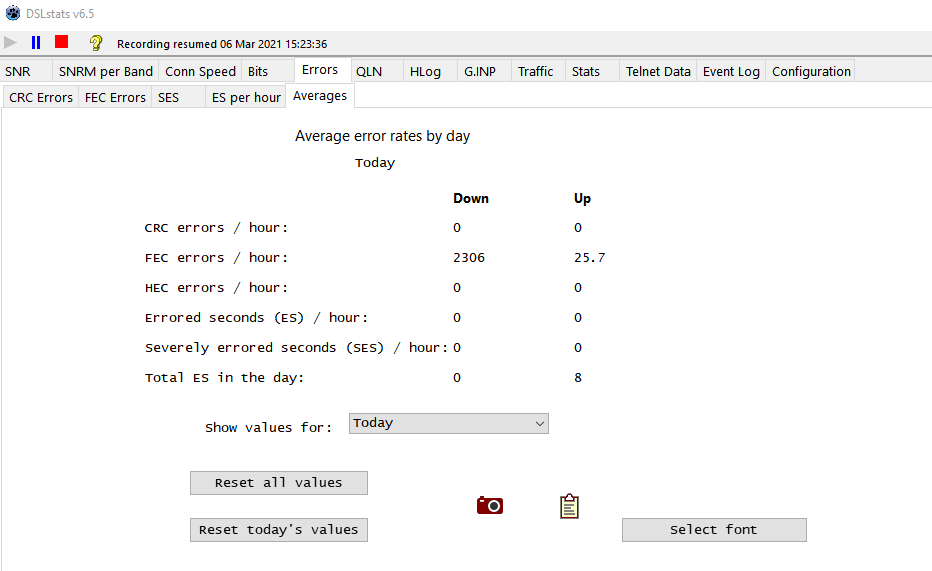Screen dimensions: 932x571
Task: Copy values using the clipboard icon
Action: point(569,506)
